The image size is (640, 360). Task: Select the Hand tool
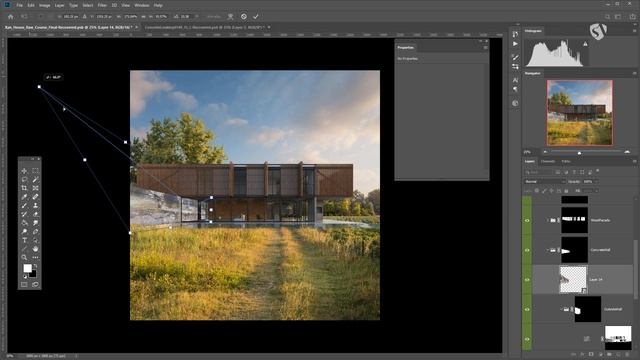(x=35, y=249)
